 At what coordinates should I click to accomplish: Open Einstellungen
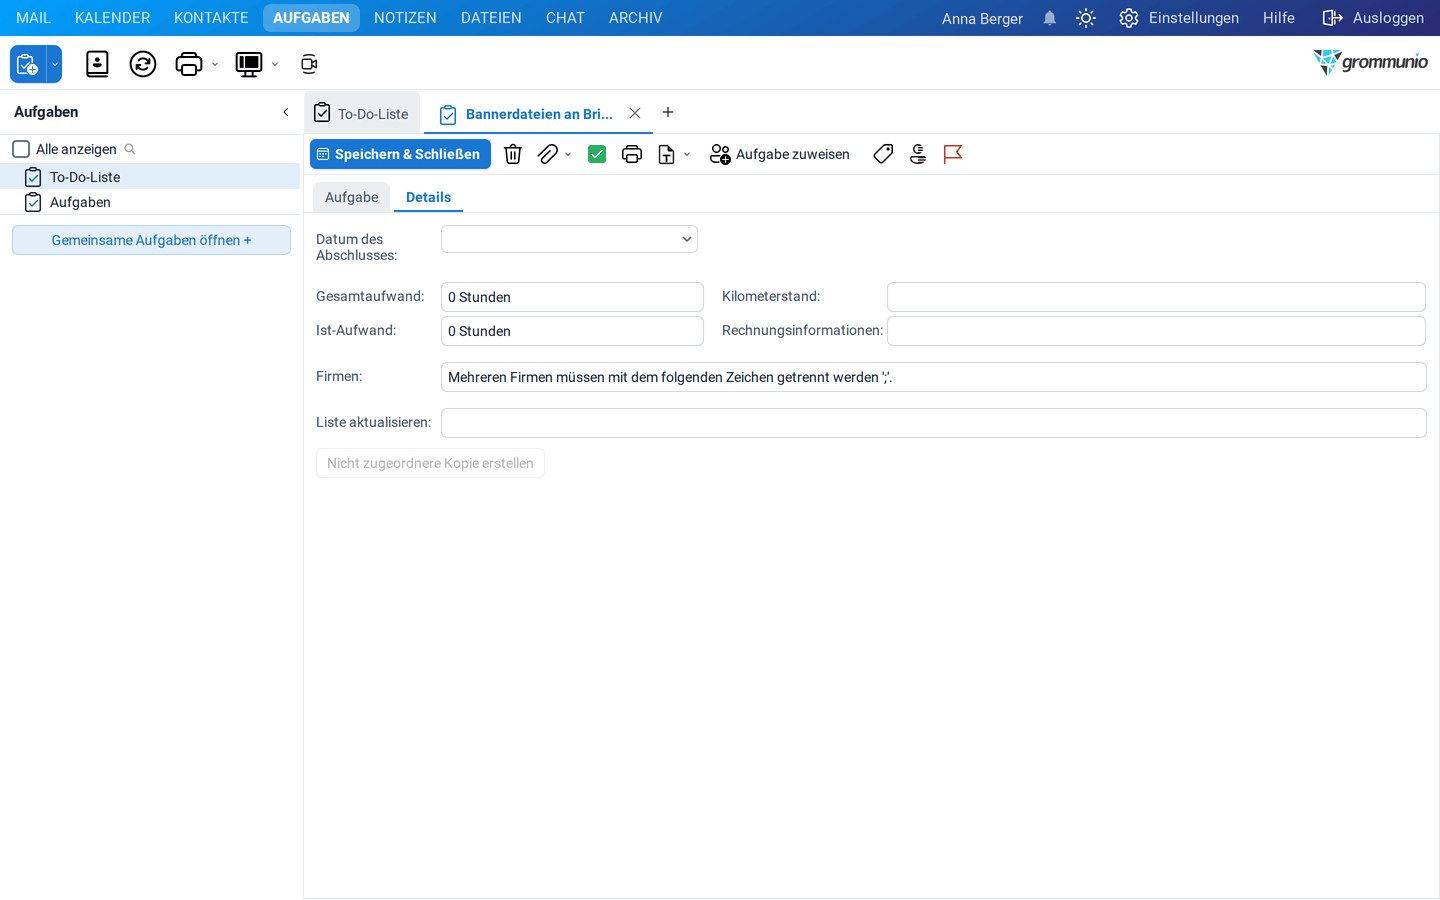(1179, 18)
